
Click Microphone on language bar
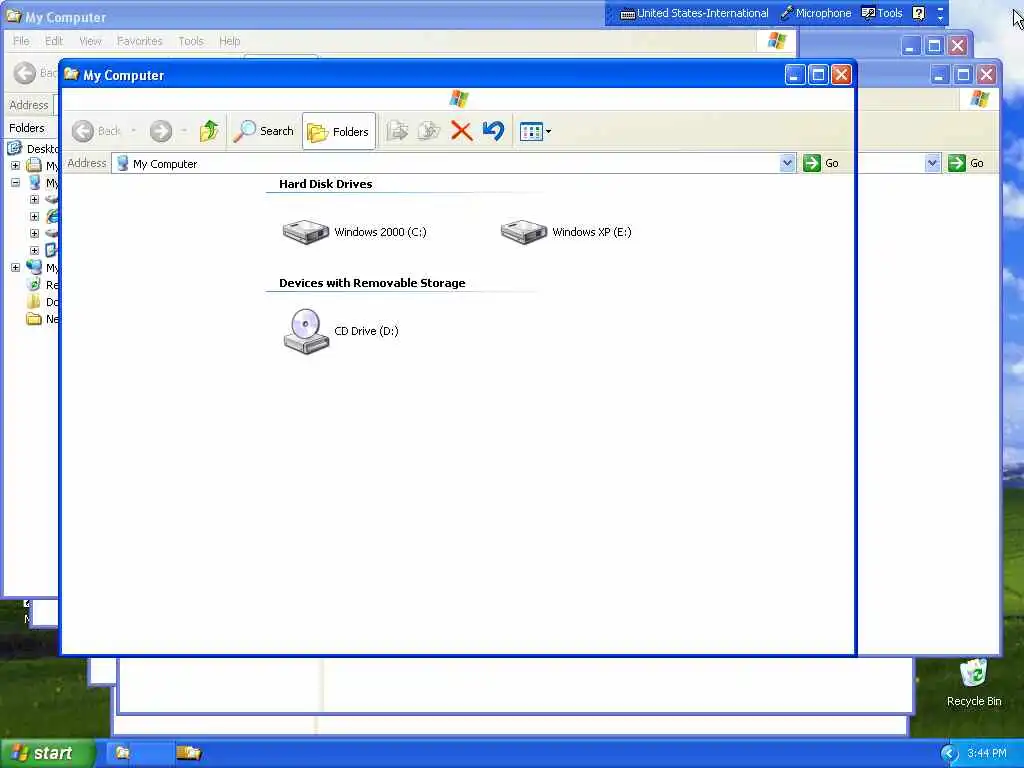coord(816,13)
